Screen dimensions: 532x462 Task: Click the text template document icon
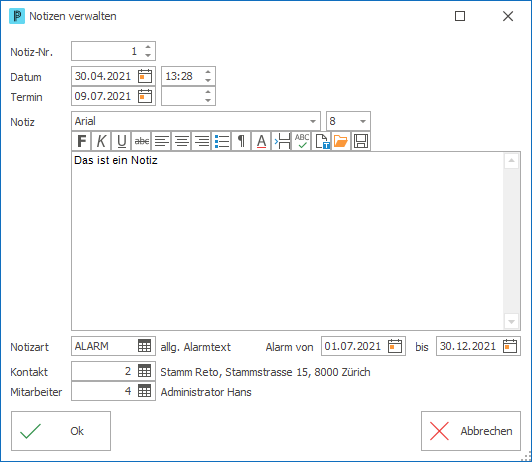click(321, 141)
